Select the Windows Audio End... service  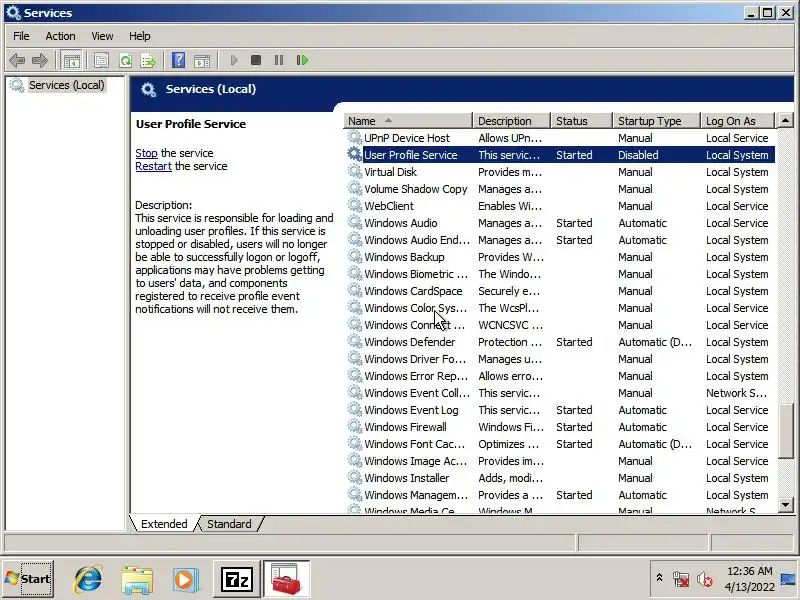click(x=560, y=240)
